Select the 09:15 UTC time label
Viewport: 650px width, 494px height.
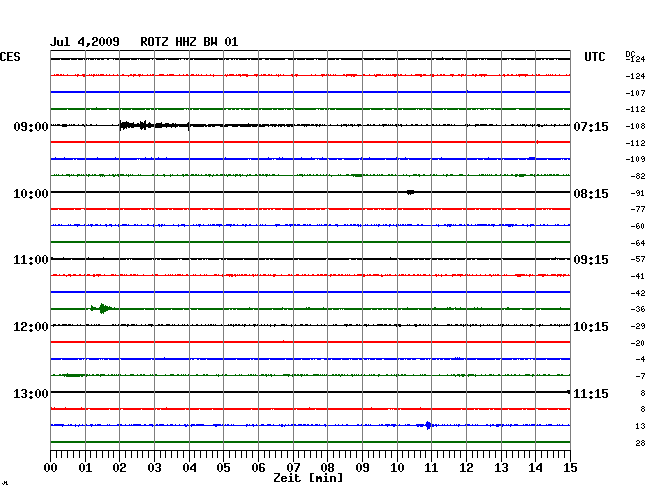[591, 260]
